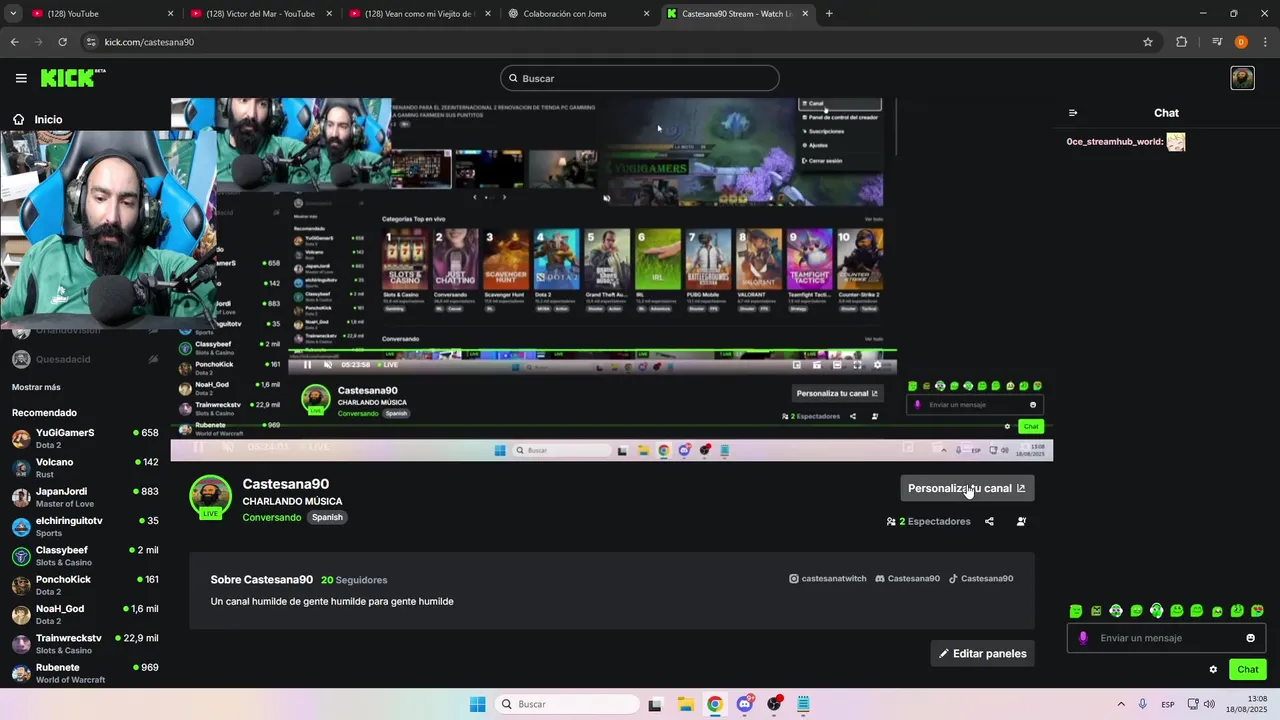Reload the kick.com page

pyautogui.click(x=62, y=42)
